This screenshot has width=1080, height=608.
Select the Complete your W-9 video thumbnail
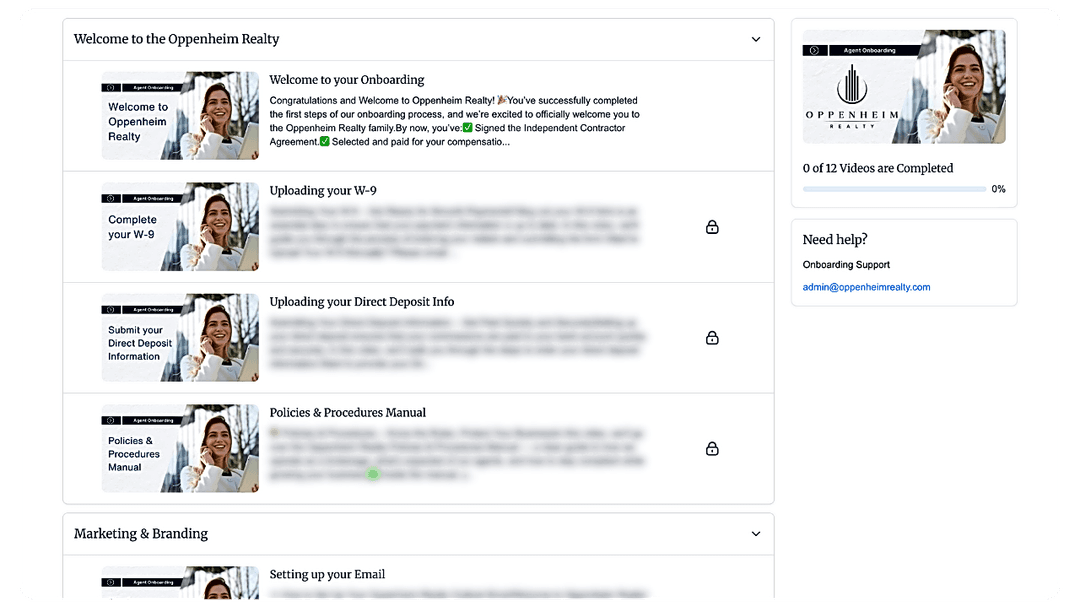(180, 227)
